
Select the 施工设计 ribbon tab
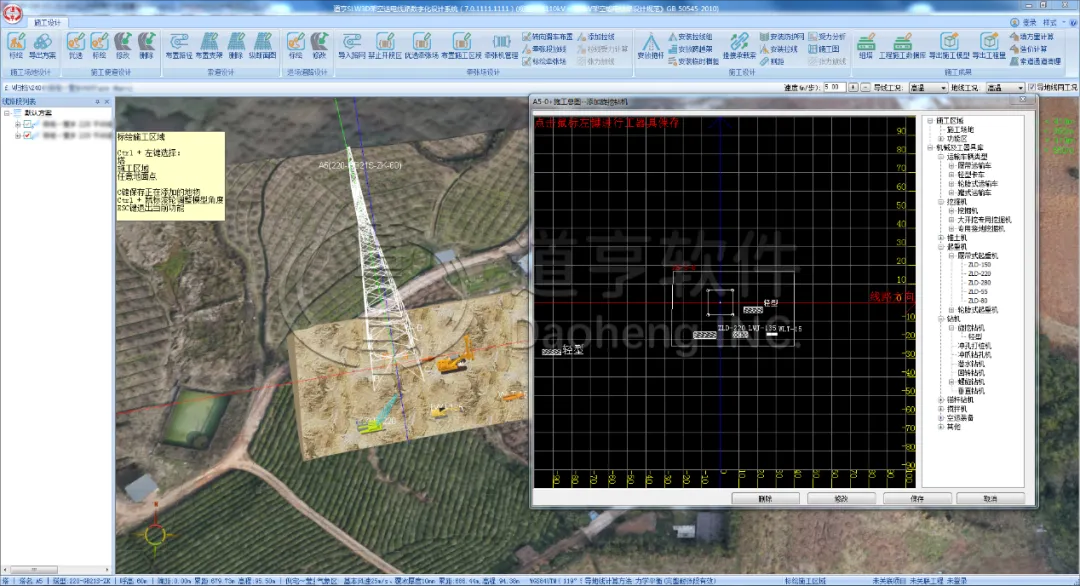click(46, 21)
